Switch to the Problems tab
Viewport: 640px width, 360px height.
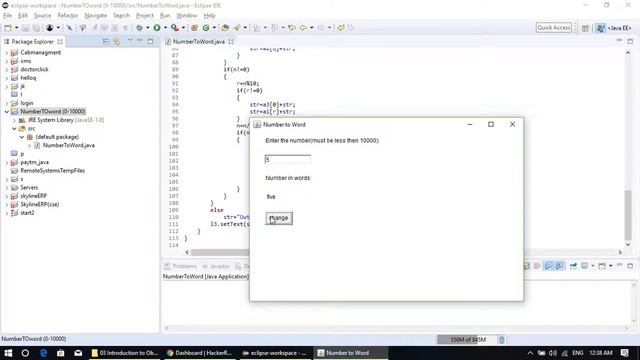[x=180, y=266]
